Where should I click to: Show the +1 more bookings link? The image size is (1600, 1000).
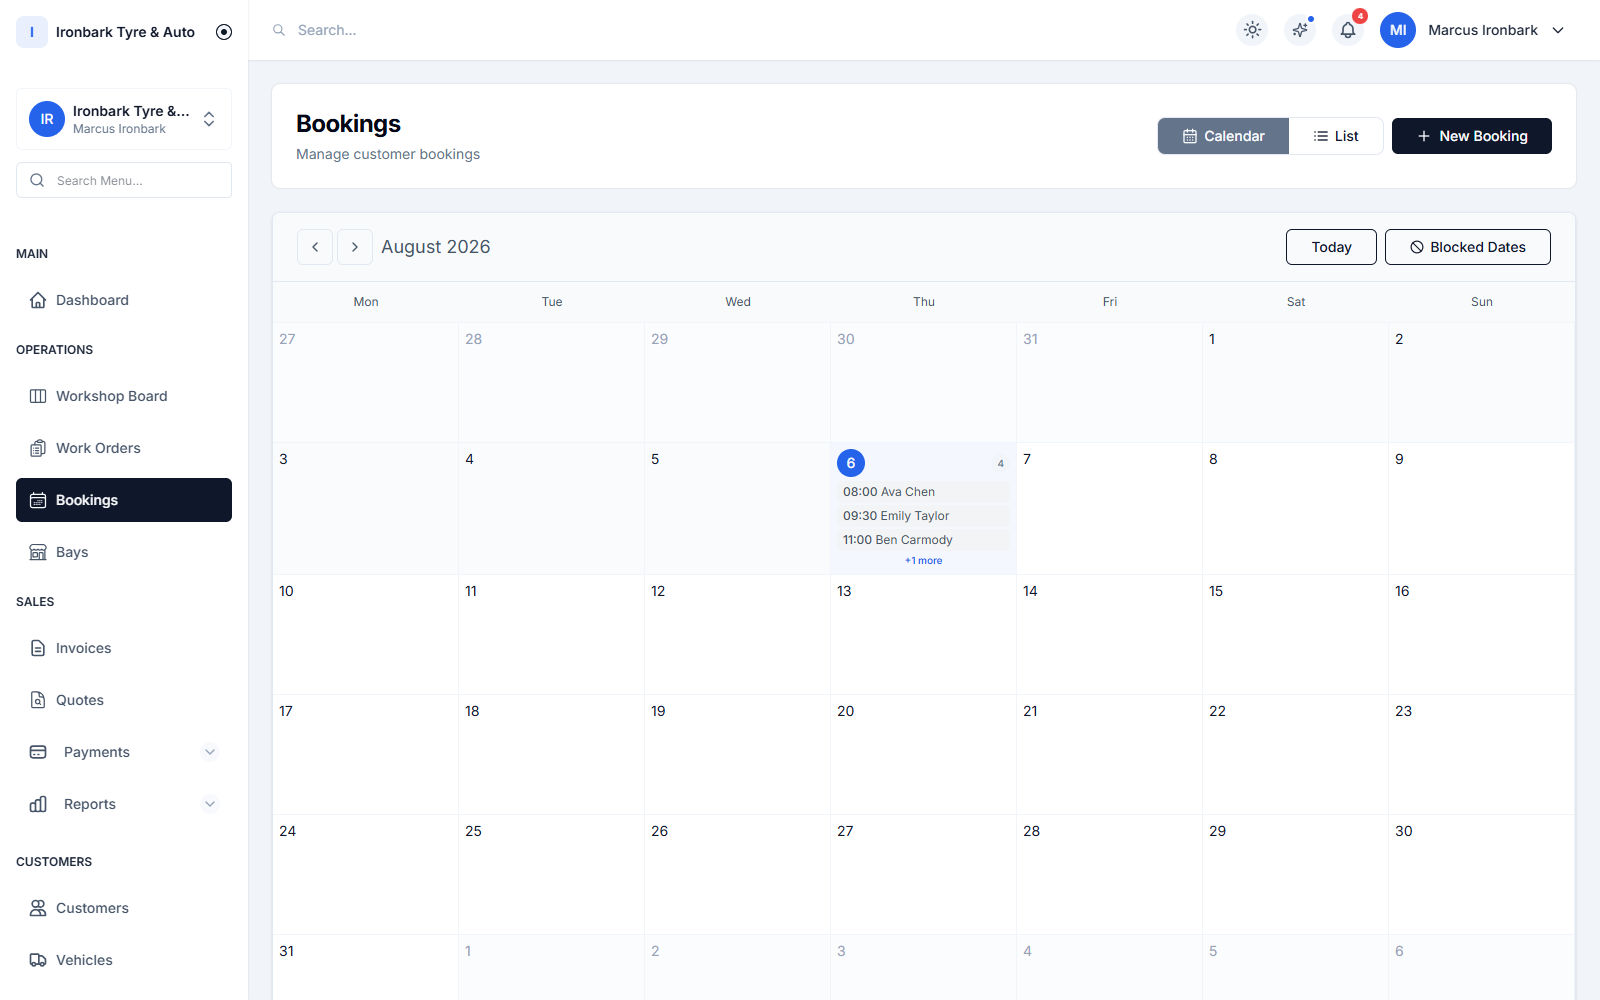(923, 561)
